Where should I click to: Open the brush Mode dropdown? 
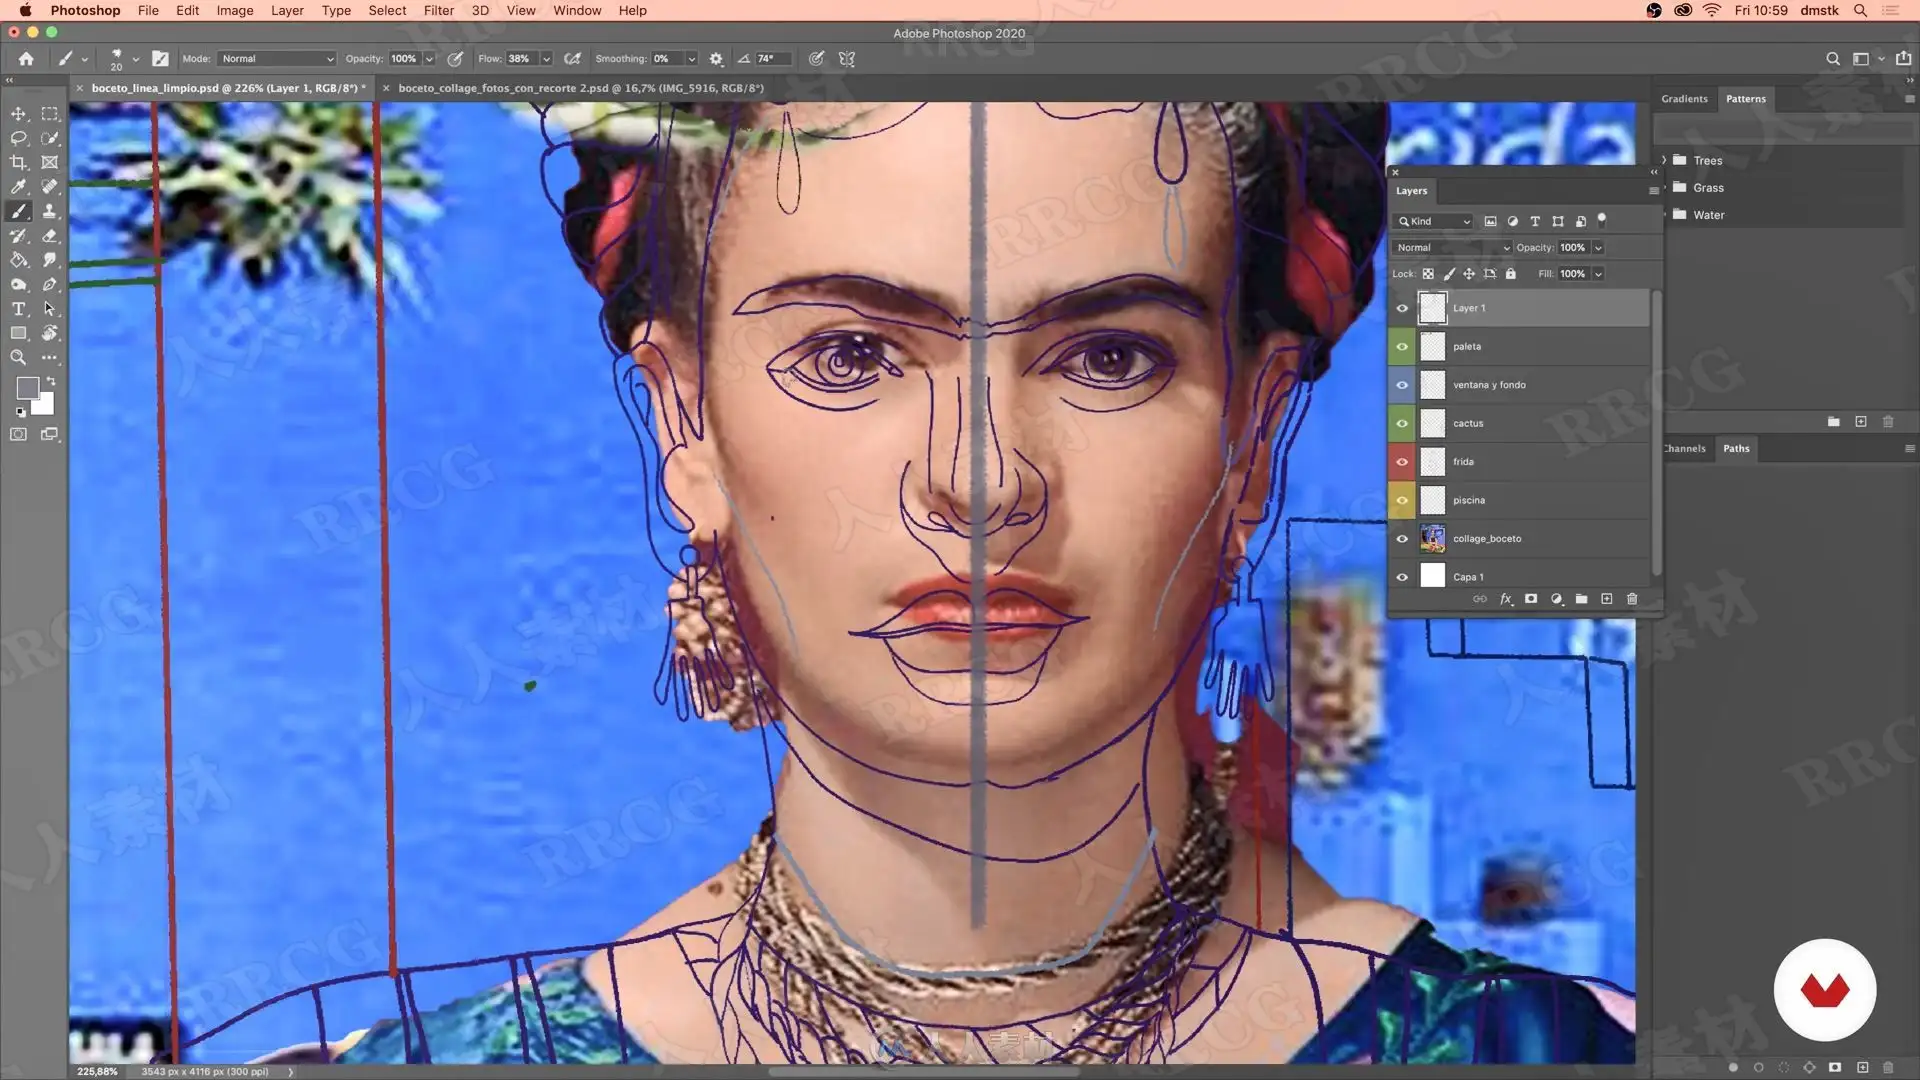point(277,59)
